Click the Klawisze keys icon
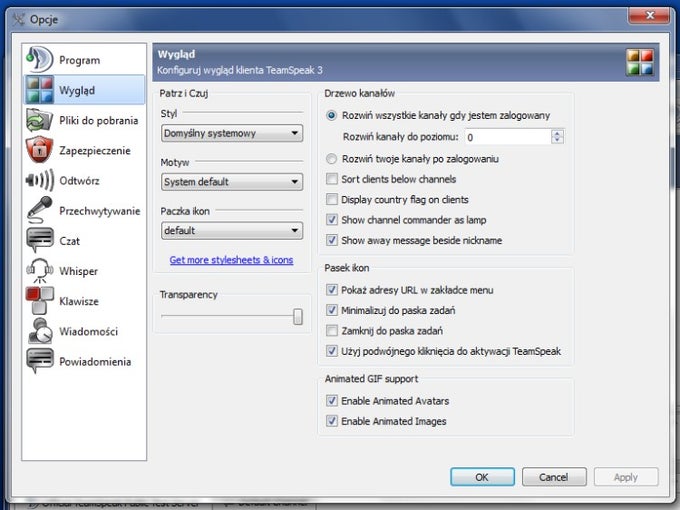Image resolution: width=680 pixels, height=510 pixels. tap(39, 301)
